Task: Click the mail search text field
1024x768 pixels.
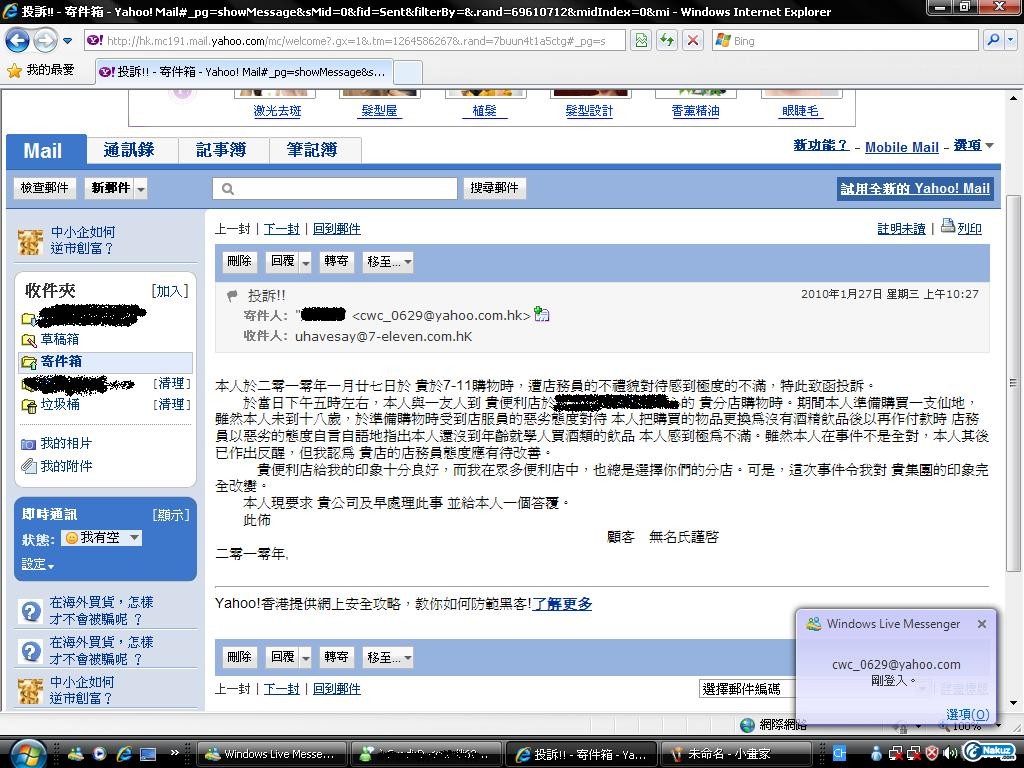Action: (334, 189)
